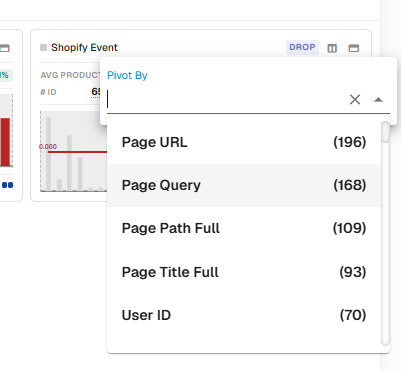This screenshot has width=401, height=371.
Task: Pick Page Path Full option
Action: [x=244, y=228]
